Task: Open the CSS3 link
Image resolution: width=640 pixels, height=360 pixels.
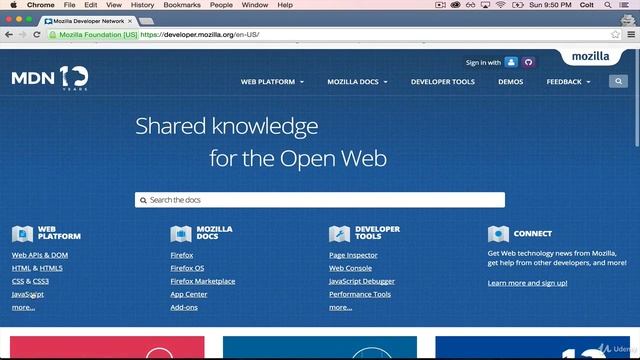Action: 41,281
